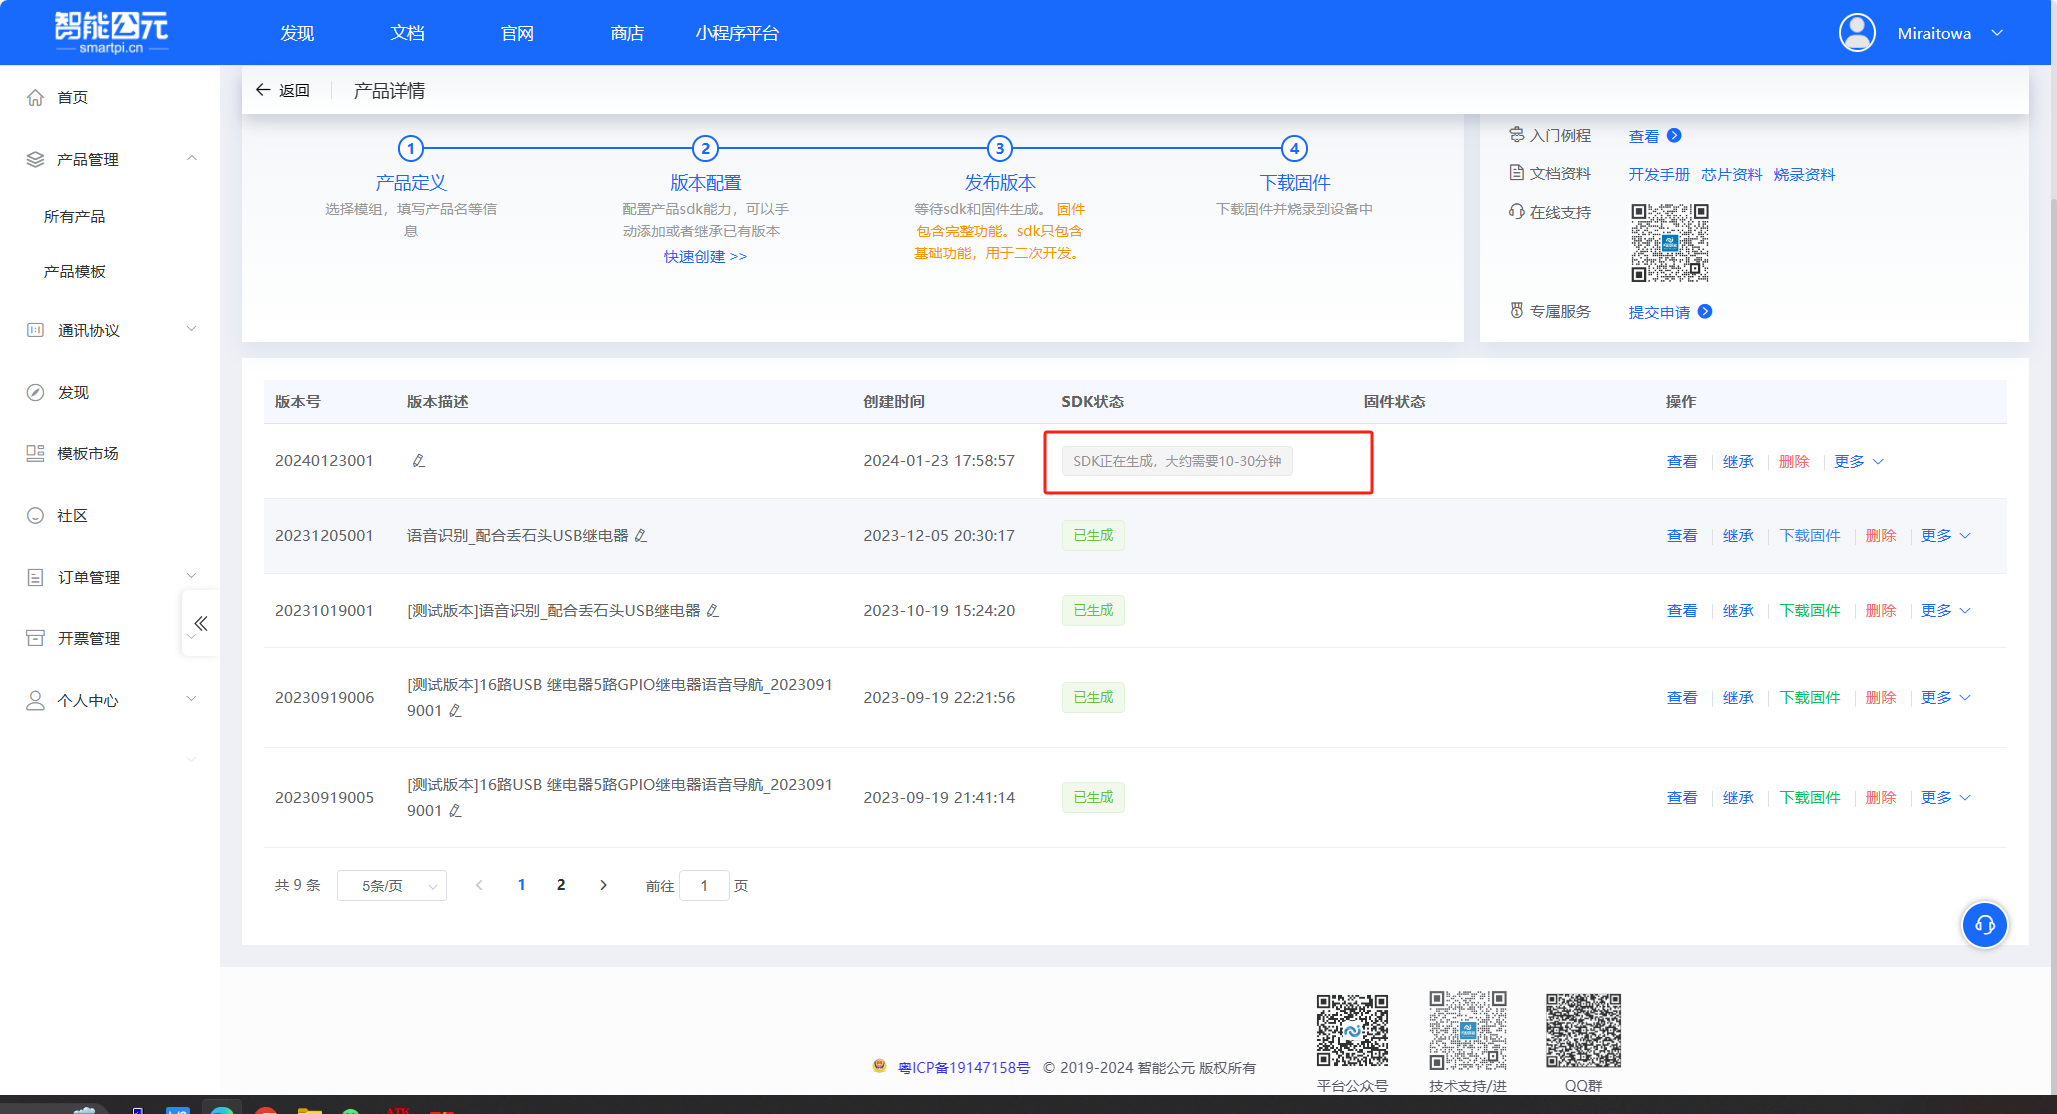
Task: Expand the 个人中心 sidebar section
Action: 192,699
